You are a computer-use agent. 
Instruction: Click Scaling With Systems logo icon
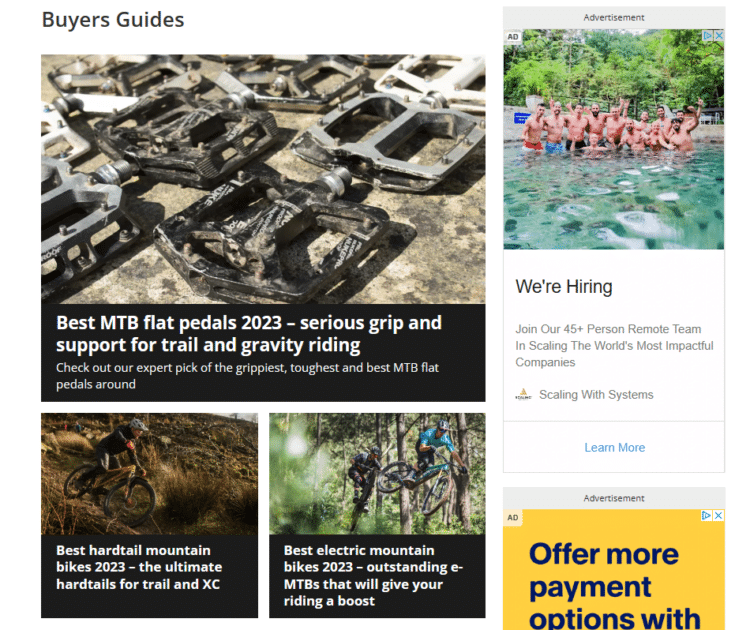523,395
